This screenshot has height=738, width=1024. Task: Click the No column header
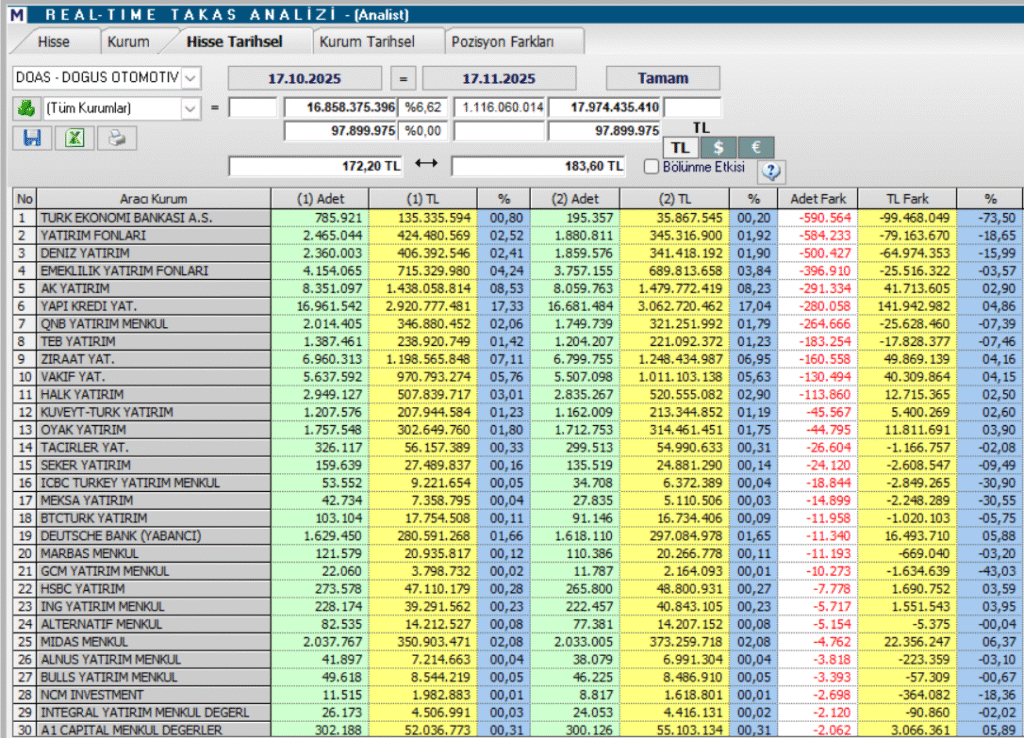tap(25, 199)
